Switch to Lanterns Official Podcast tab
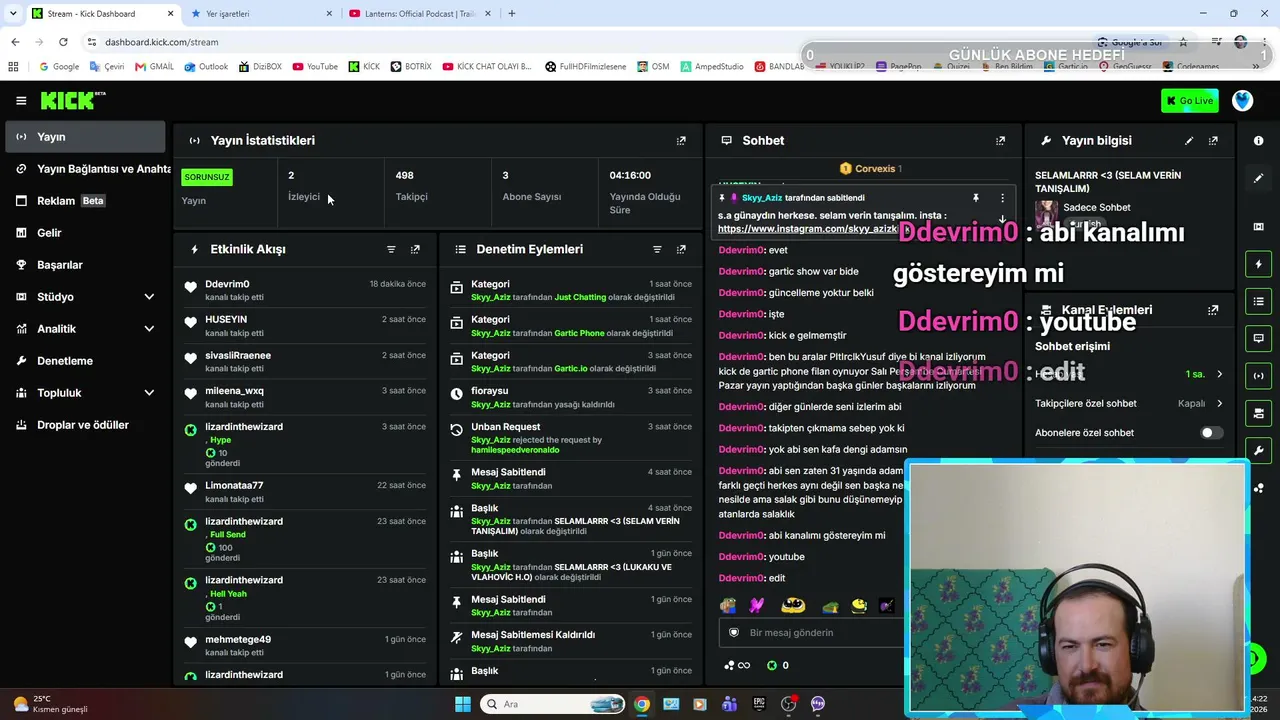Viewport: 1280px width, 720px height. pyautogui.click(x=418, y=14)
